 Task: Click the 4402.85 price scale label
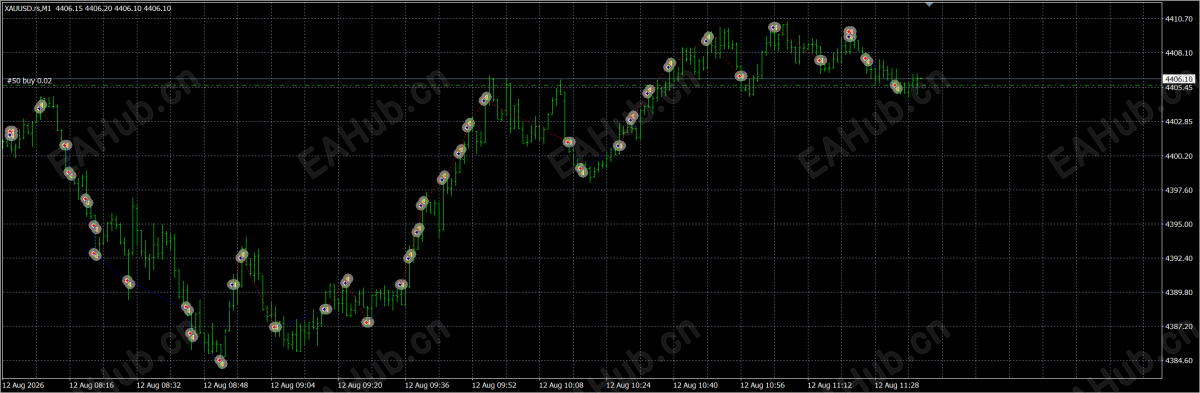[1178, 122]
